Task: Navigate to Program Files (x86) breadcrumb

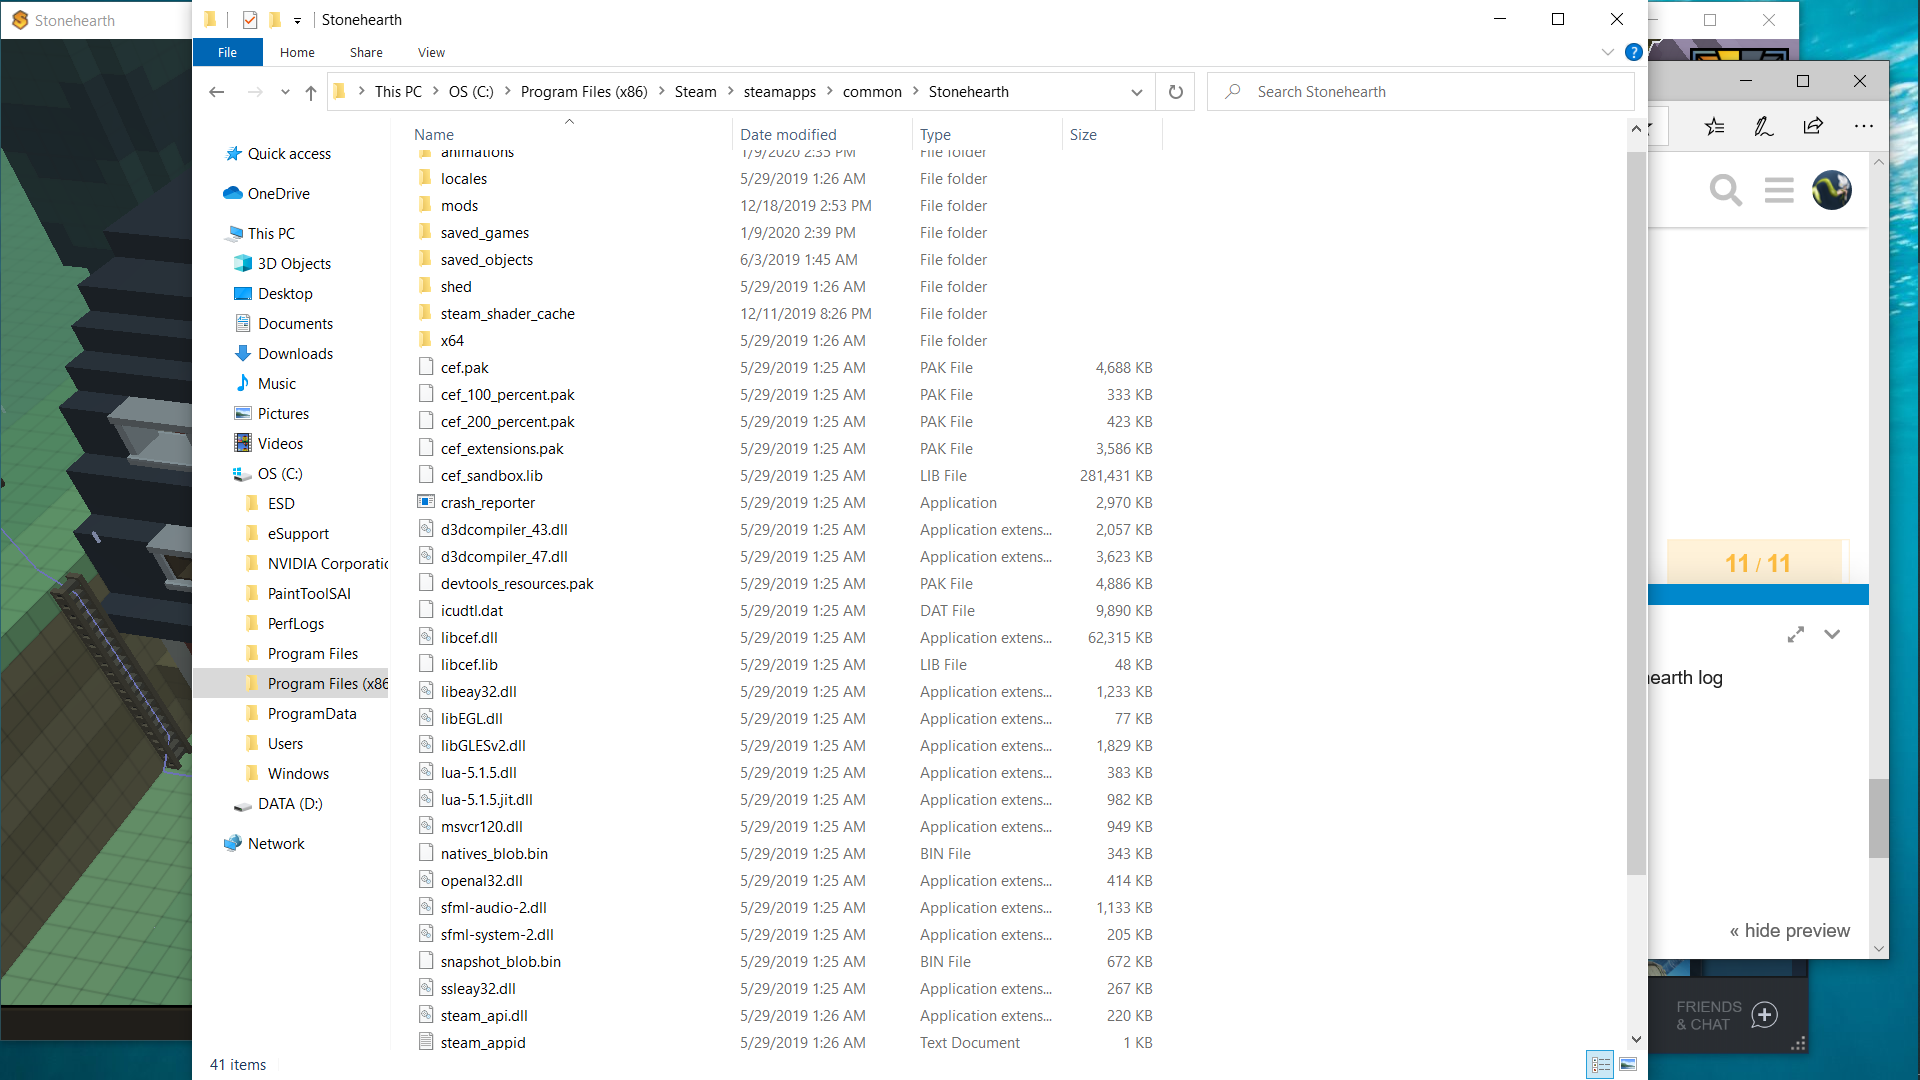Action: pyautogui.click(x=583, y=92)
